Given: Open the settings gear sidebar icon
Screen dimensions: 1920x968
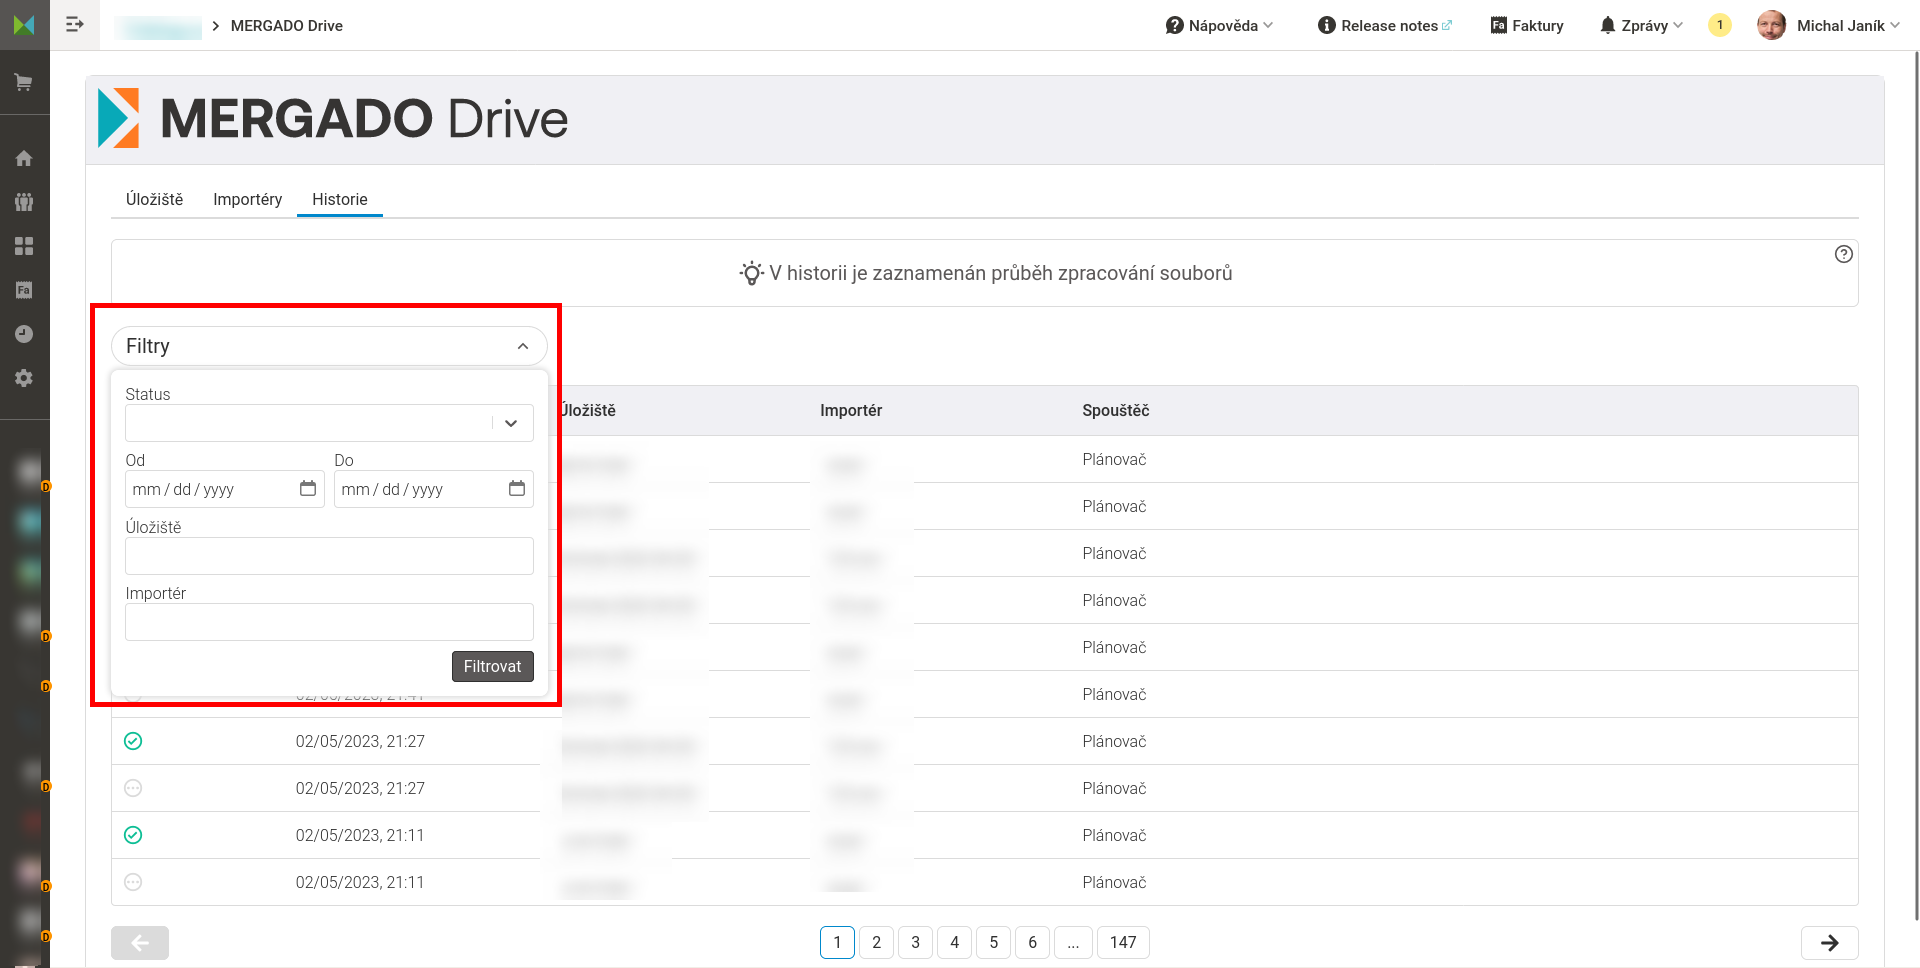Looking at the screenshot, I should click(x=24, y=378).
